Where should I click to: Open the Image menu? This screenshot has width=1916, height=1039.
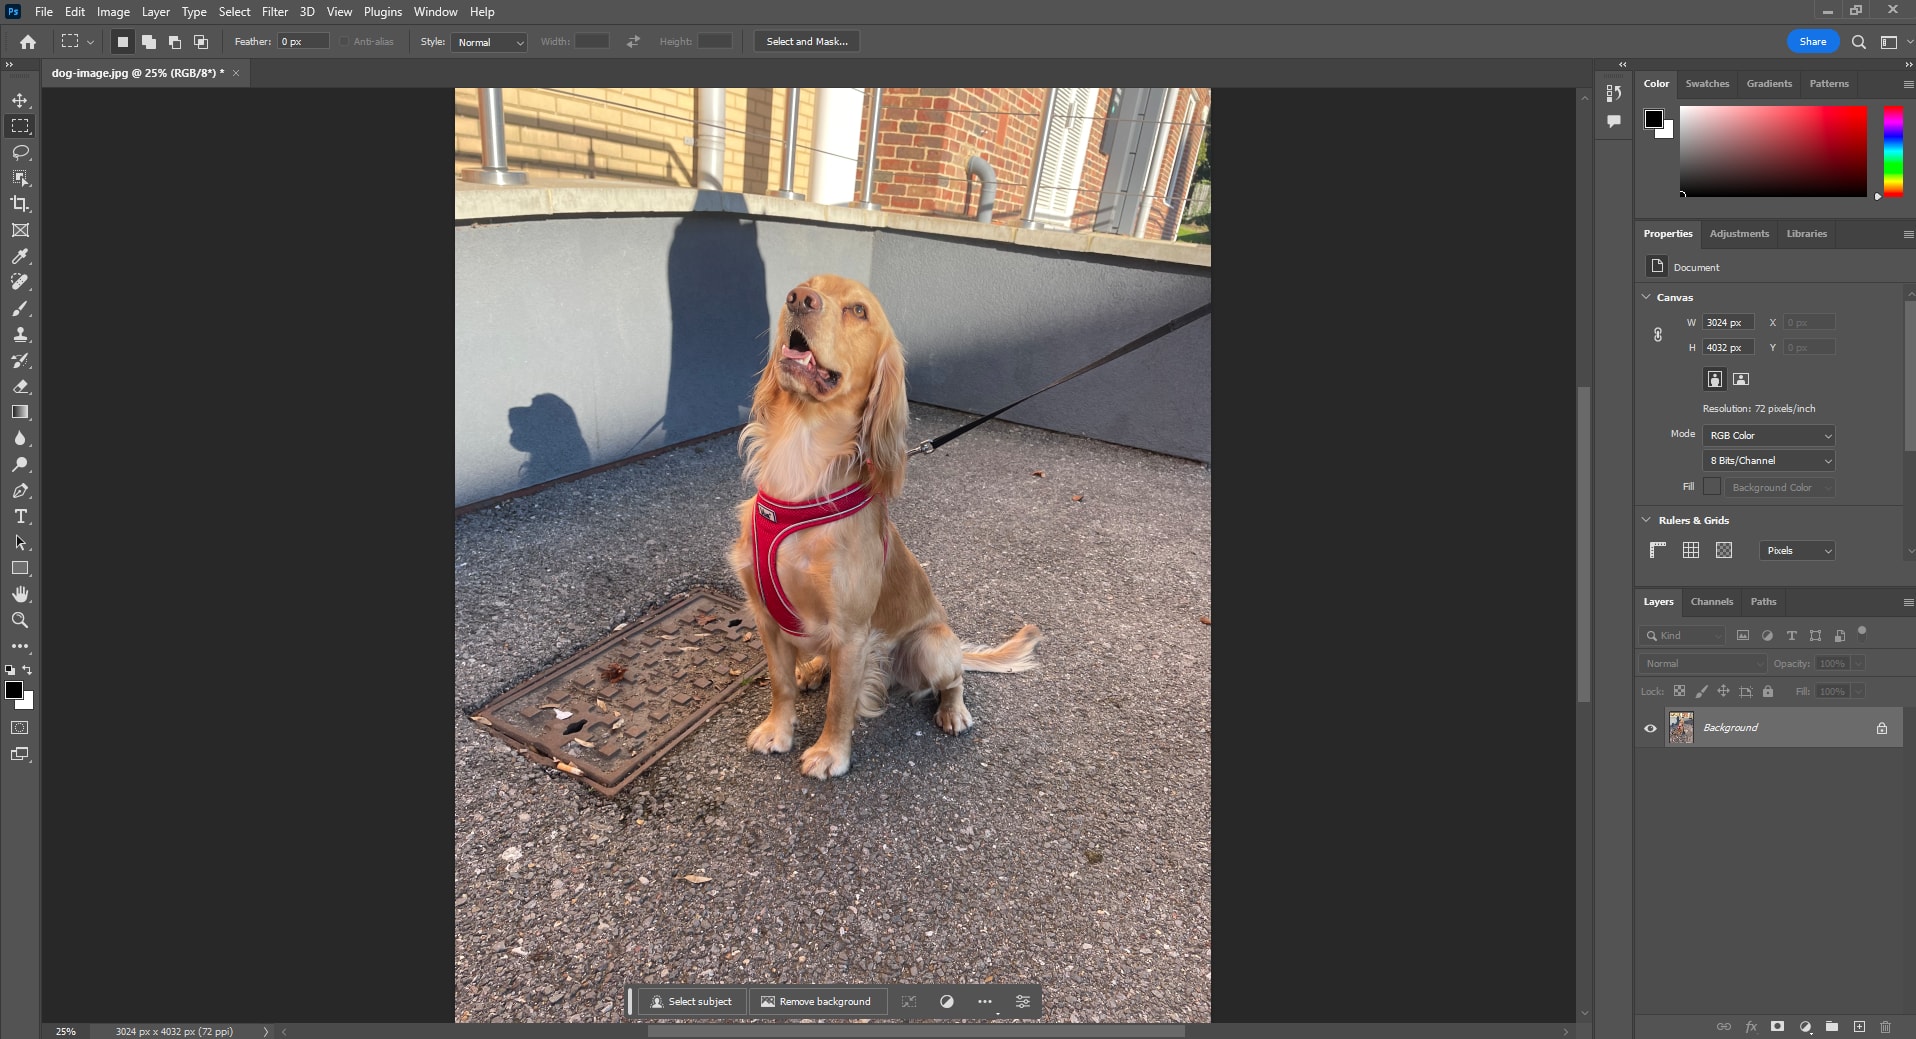[x=113, y=12]
